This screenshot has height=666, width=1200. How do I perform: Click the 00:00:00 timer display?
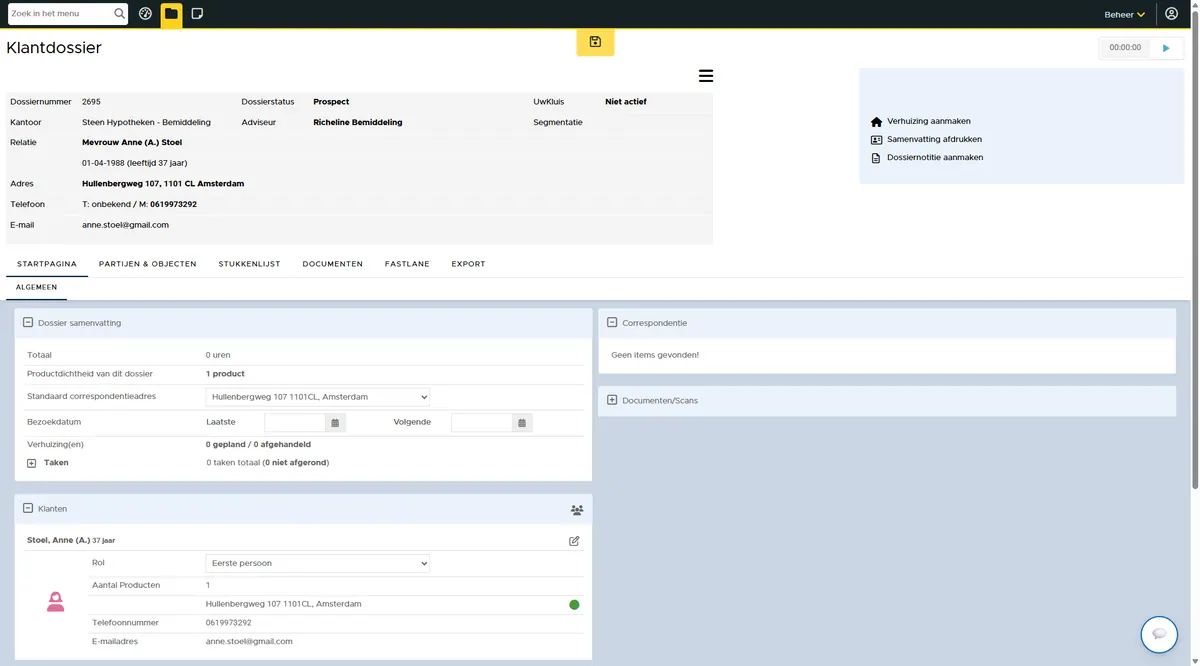coord(1125,48)
